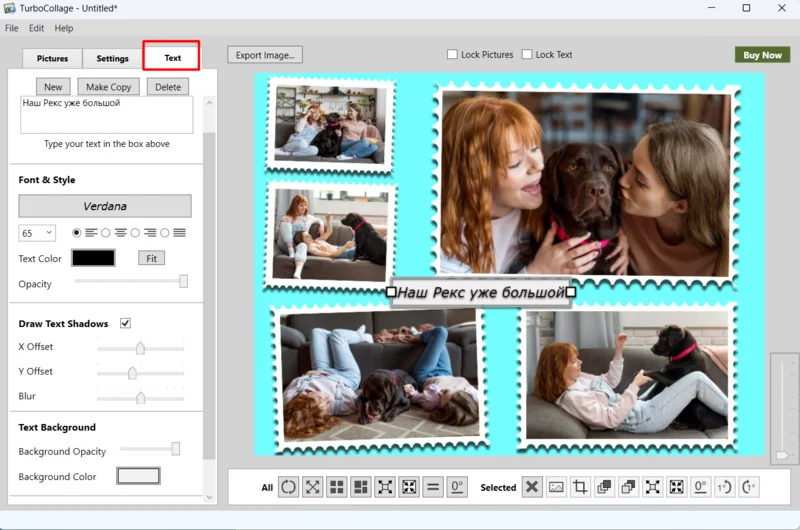Click the equals-sign icon in the All group

click(433, 487)
